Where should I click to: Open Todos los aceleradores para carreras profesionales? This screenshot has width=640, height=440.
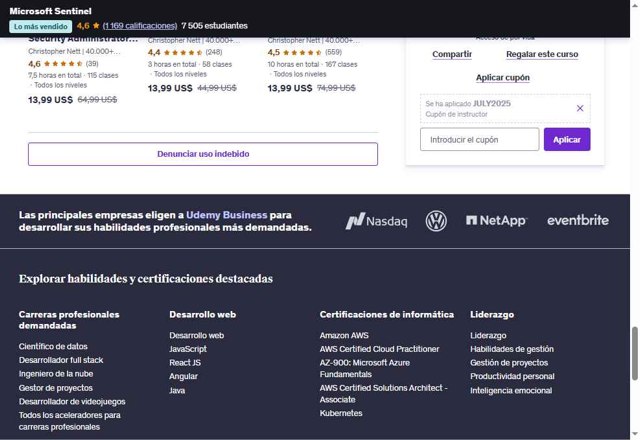(69, 421)
